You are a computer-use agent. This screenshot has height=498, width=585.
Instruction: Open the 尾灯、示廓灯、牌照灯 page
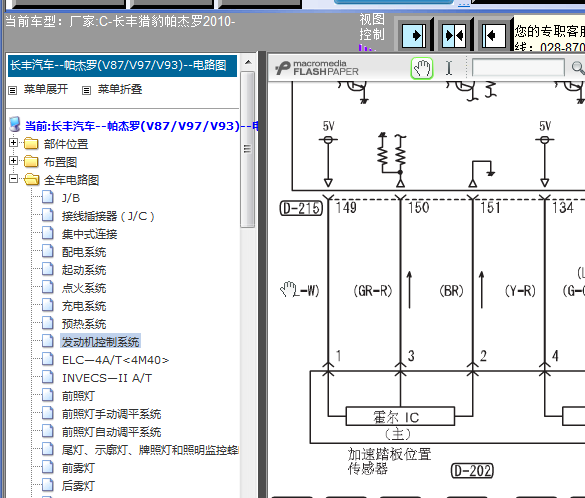click(150, 450)
